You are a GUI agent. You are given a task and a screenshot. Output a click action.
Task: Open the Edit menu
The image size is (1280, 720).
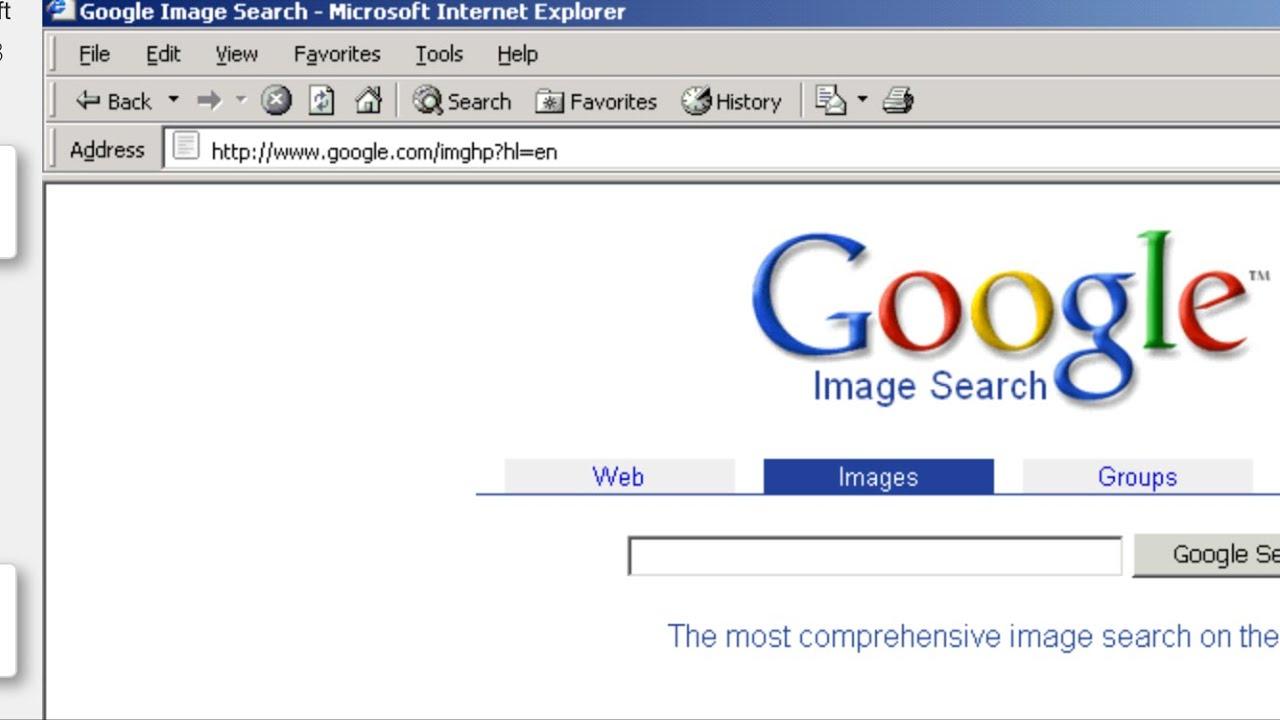[163, 54]
